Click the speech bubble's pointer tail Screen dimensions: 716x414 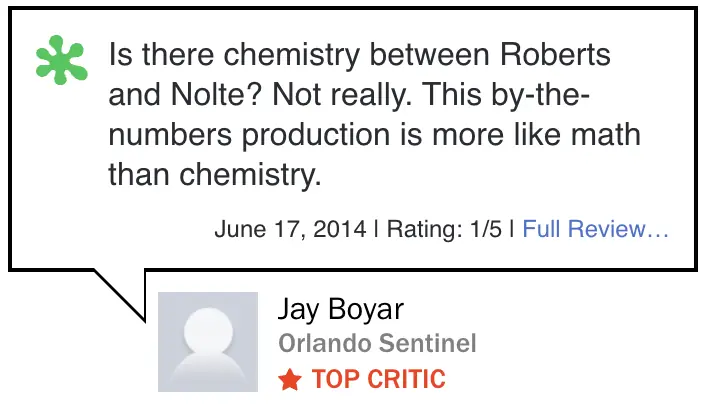(122, 292)
